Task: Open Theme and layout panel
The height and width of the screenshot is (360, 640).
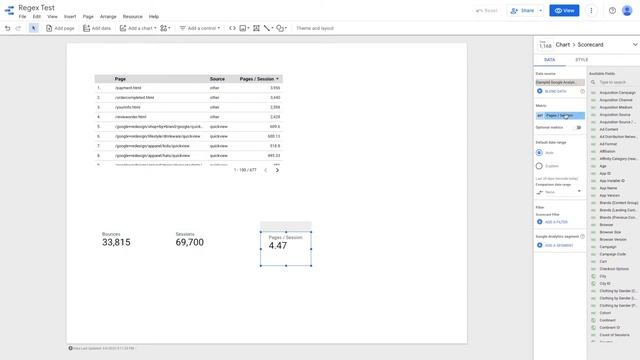Action: (x=315, y=28)
